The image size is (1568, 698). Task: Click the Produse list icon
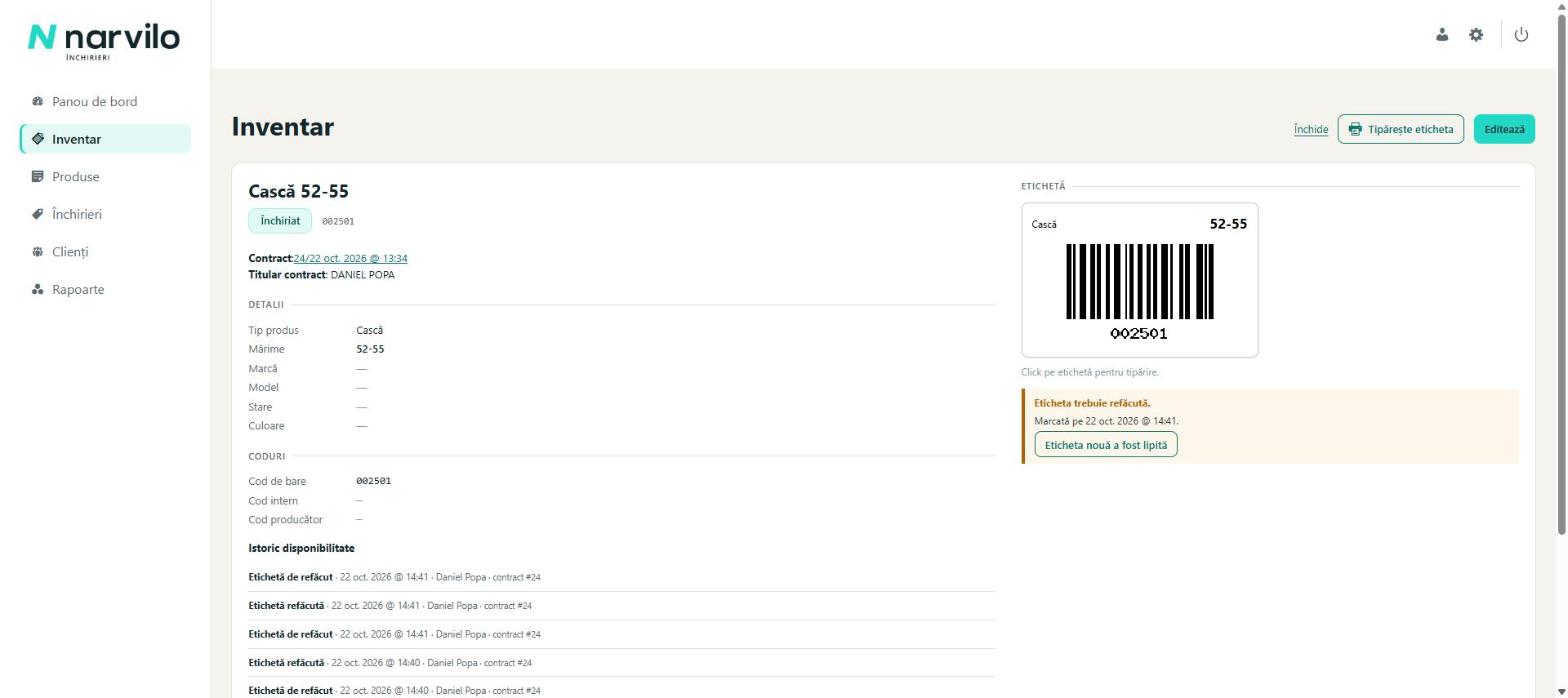coord(38,177)
